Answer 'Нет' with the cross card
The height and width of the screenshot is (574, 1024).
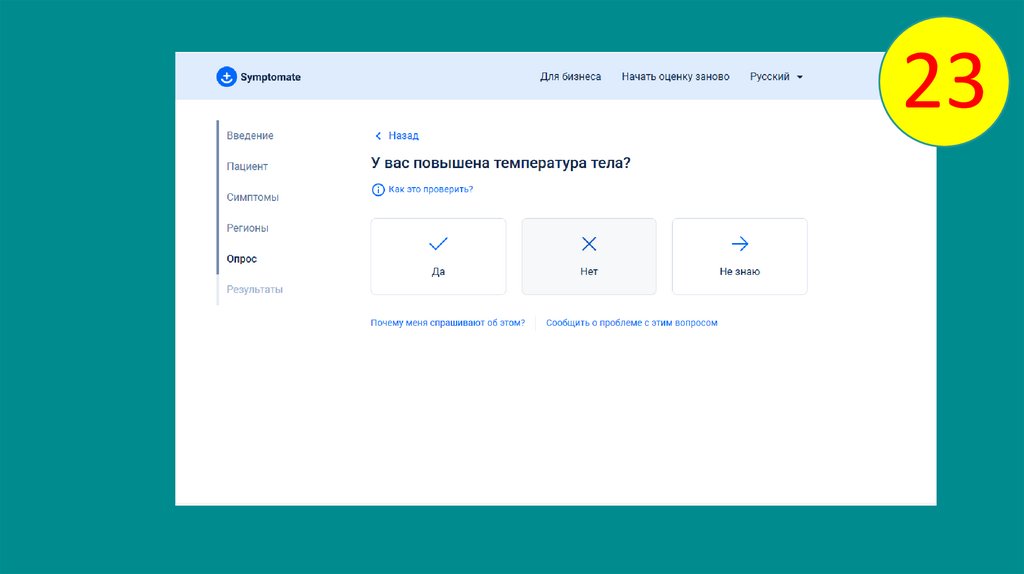(588, 256)
